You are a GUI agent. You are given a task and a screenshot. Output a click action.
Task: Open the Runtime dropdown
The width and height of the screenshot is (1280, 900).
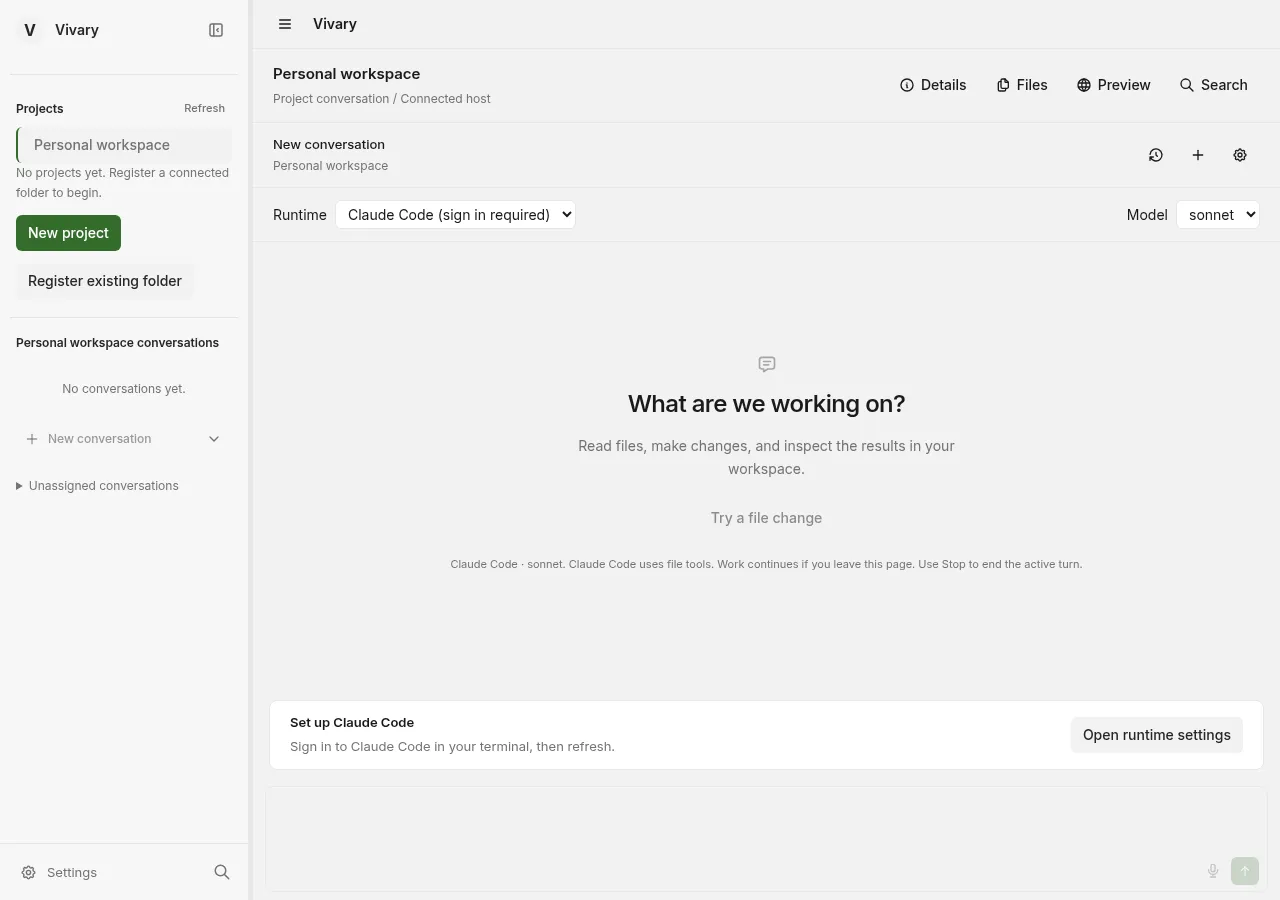tap(455, 215)
